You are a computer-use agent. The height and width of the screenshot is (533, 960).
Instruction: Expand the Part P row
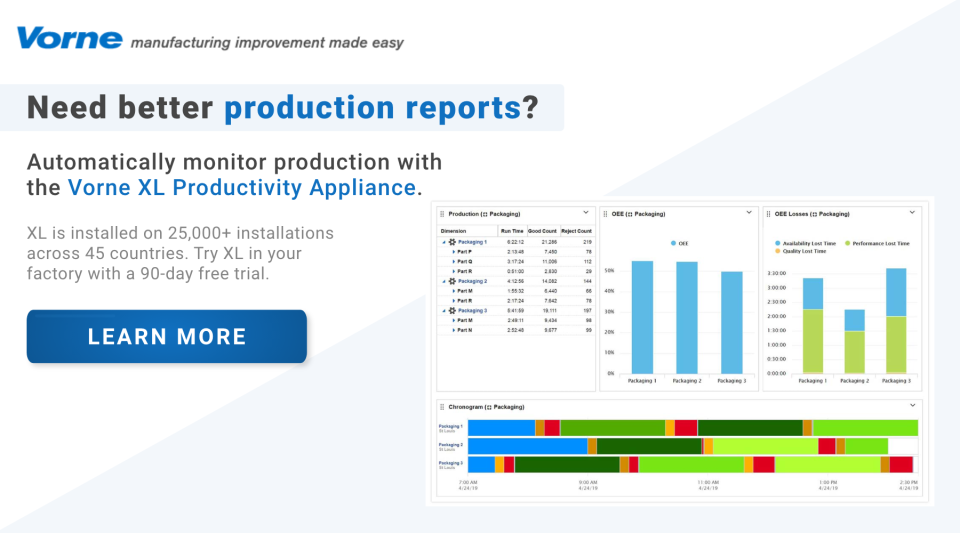point(454,252)
